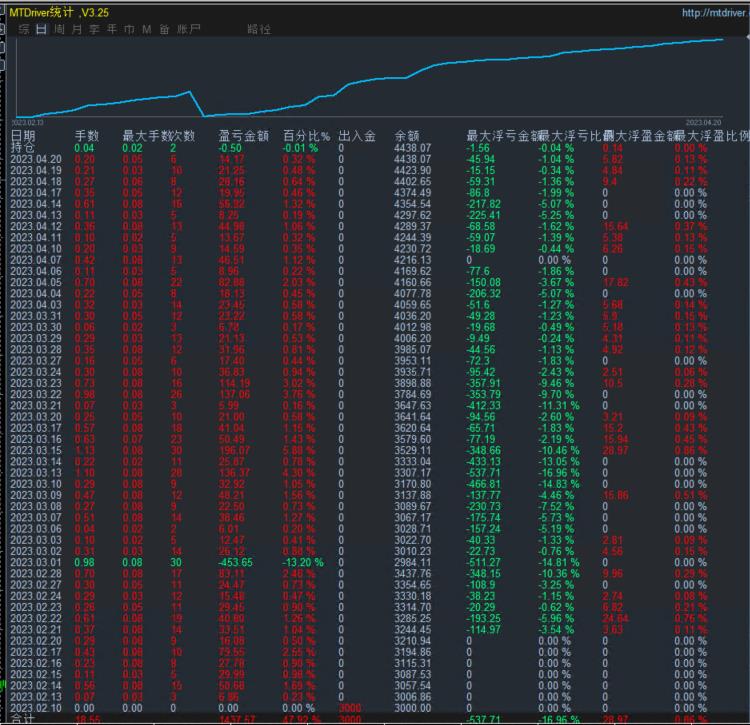The image size is (750, 725).
Task: Click the 3529.11 balance cell
Action: click(412, 450)
